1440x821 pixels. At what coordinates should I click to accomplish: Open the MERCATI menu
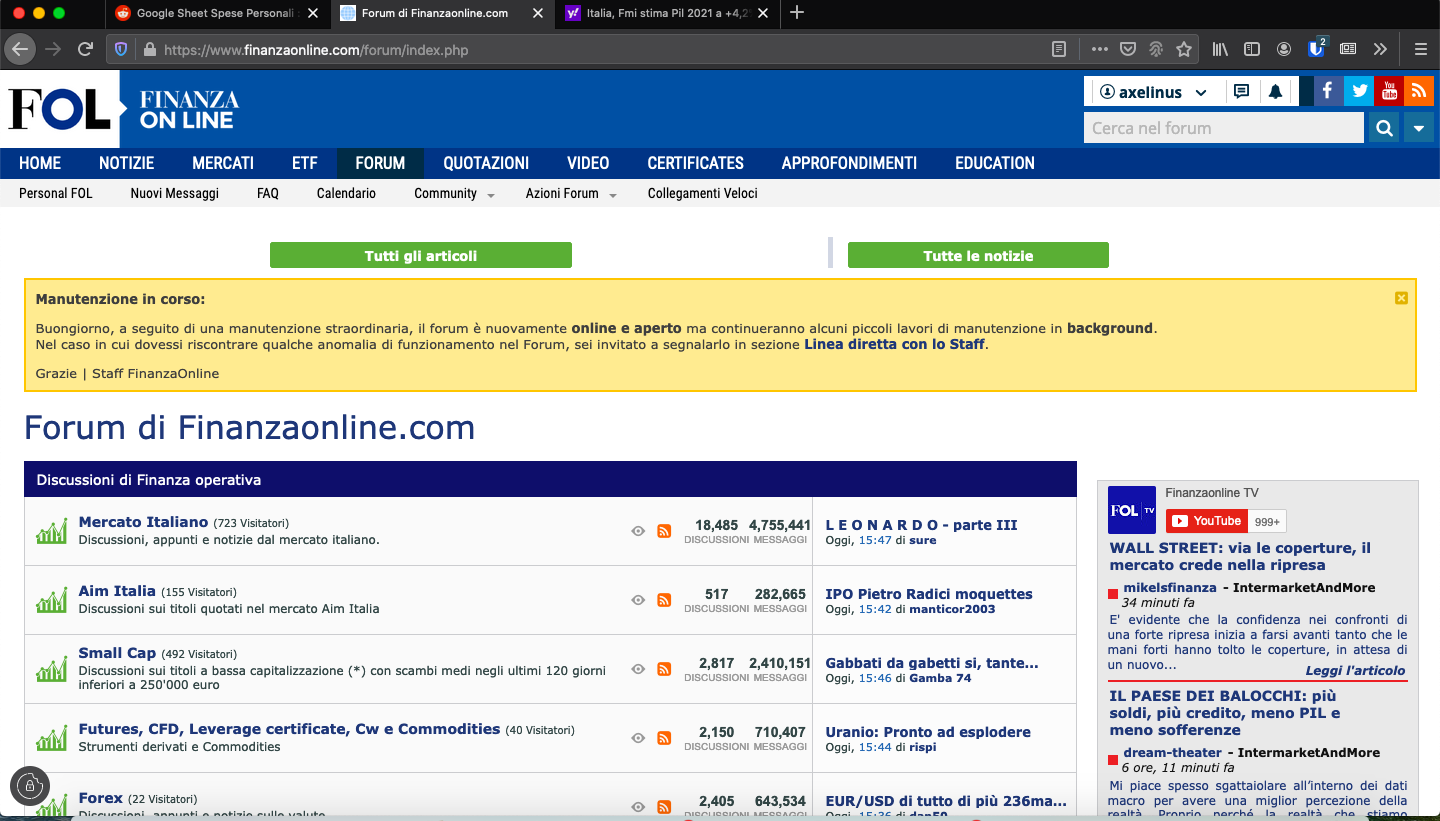[x=223, y=163]
